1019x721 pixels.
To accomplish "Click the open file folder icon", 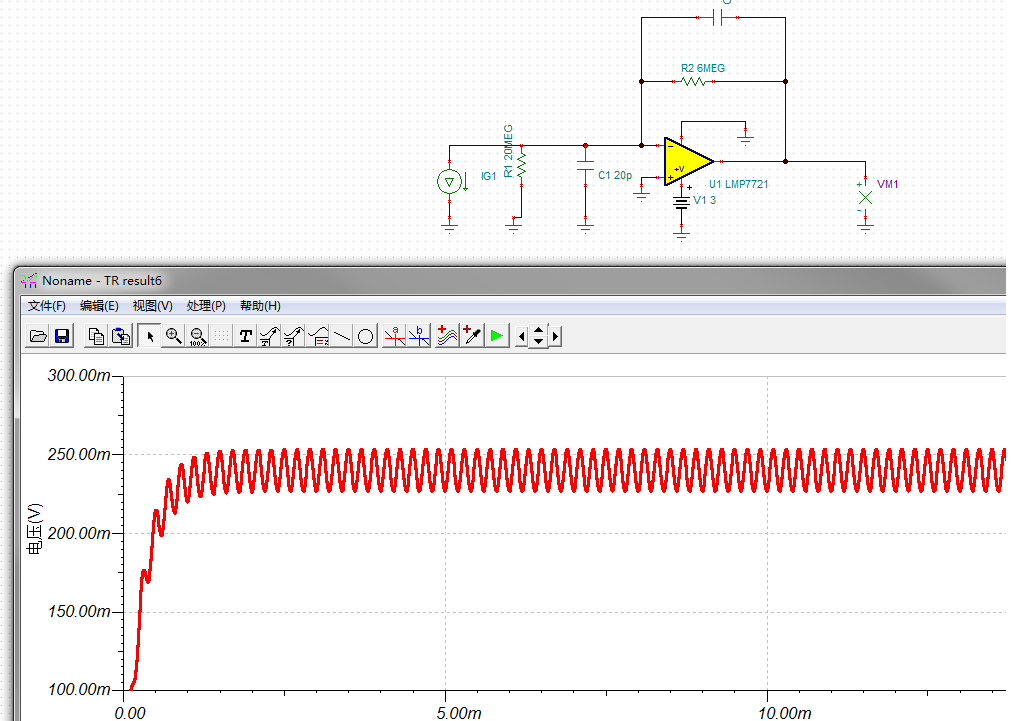I will pyautogui.click(x=38, y=337).
